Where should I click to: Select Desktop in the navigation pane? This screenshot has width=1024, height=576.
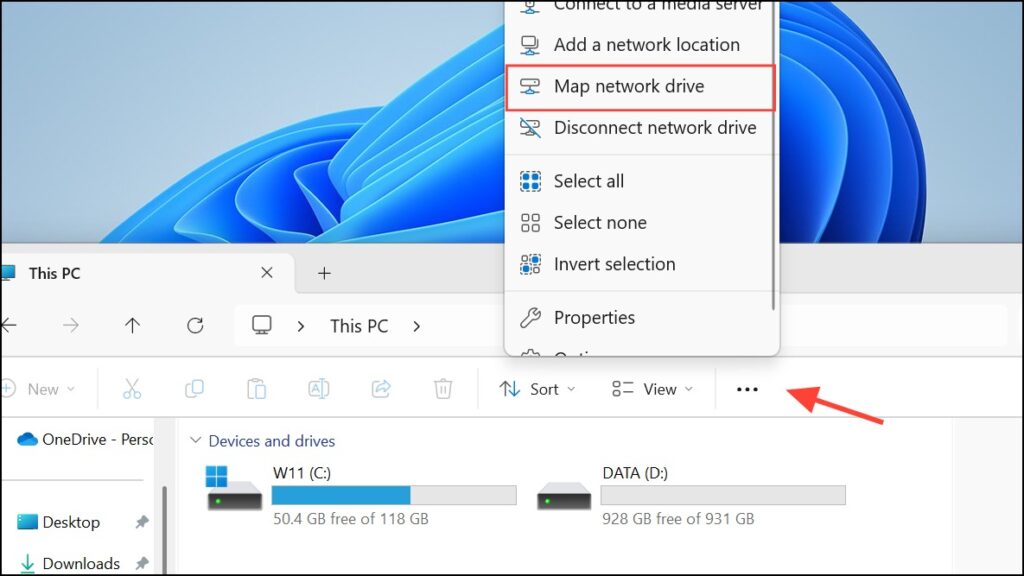[x=70, y=522]
